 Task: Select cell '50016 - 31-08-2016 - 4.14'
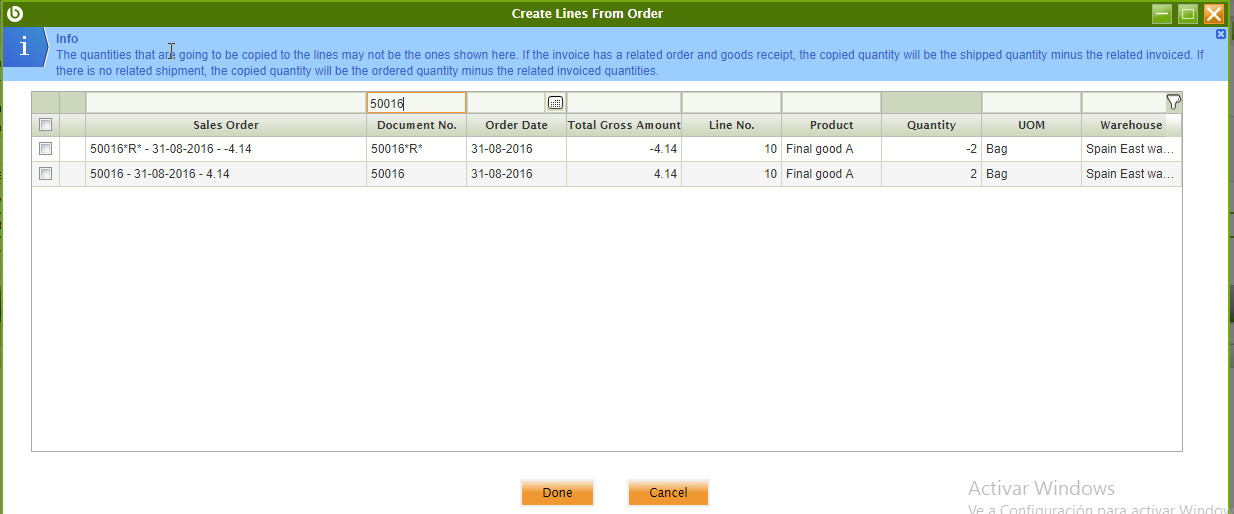pyautogui.click(x=226, y=174)
